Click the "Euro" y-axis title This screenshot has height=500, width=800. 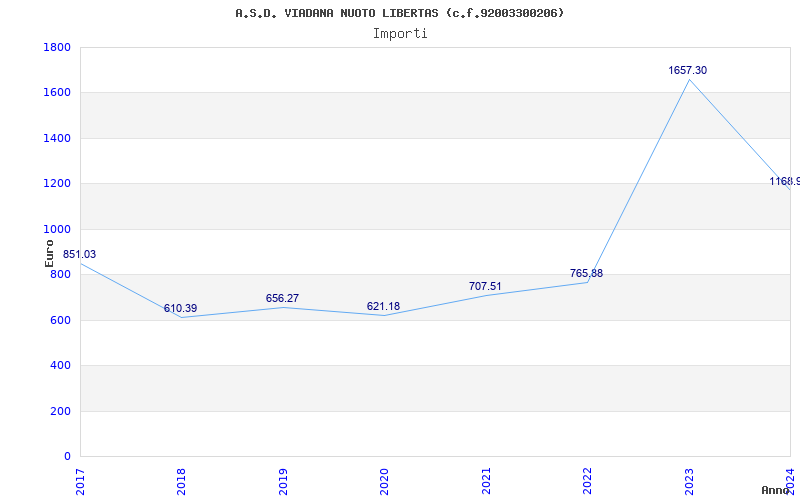pos(49,253)
